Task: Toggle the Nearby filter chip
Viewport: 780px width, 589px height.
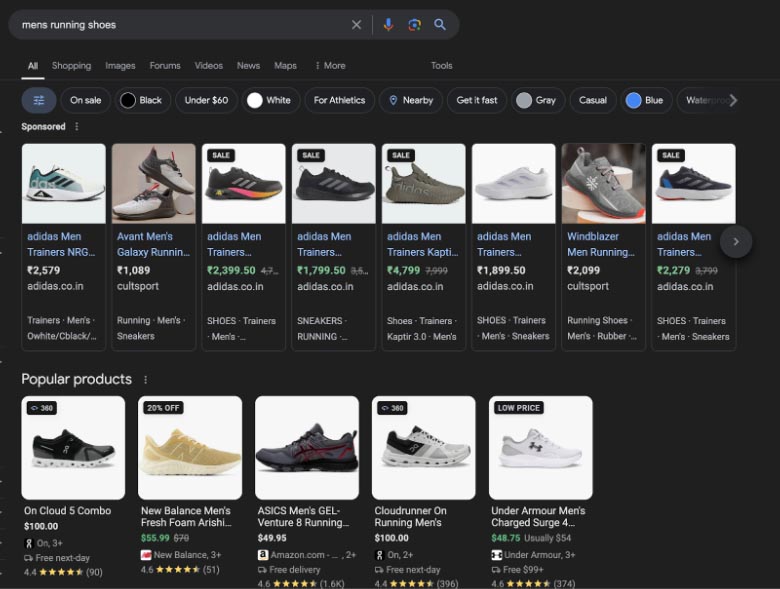Action: pos(411,100)
